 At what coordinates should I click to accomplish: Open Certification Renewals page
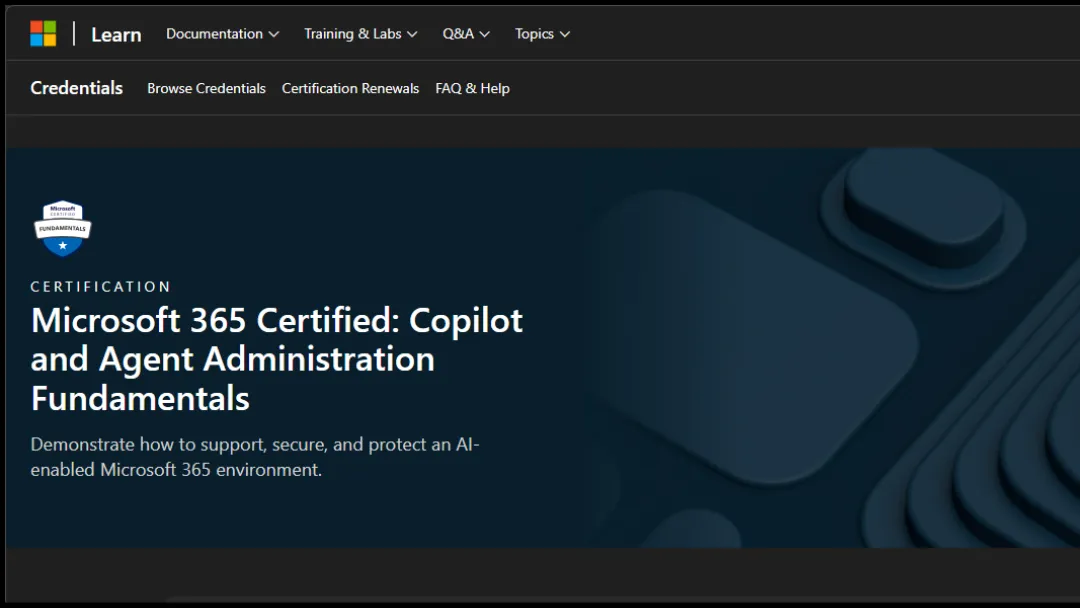click(x=351, y=88)
